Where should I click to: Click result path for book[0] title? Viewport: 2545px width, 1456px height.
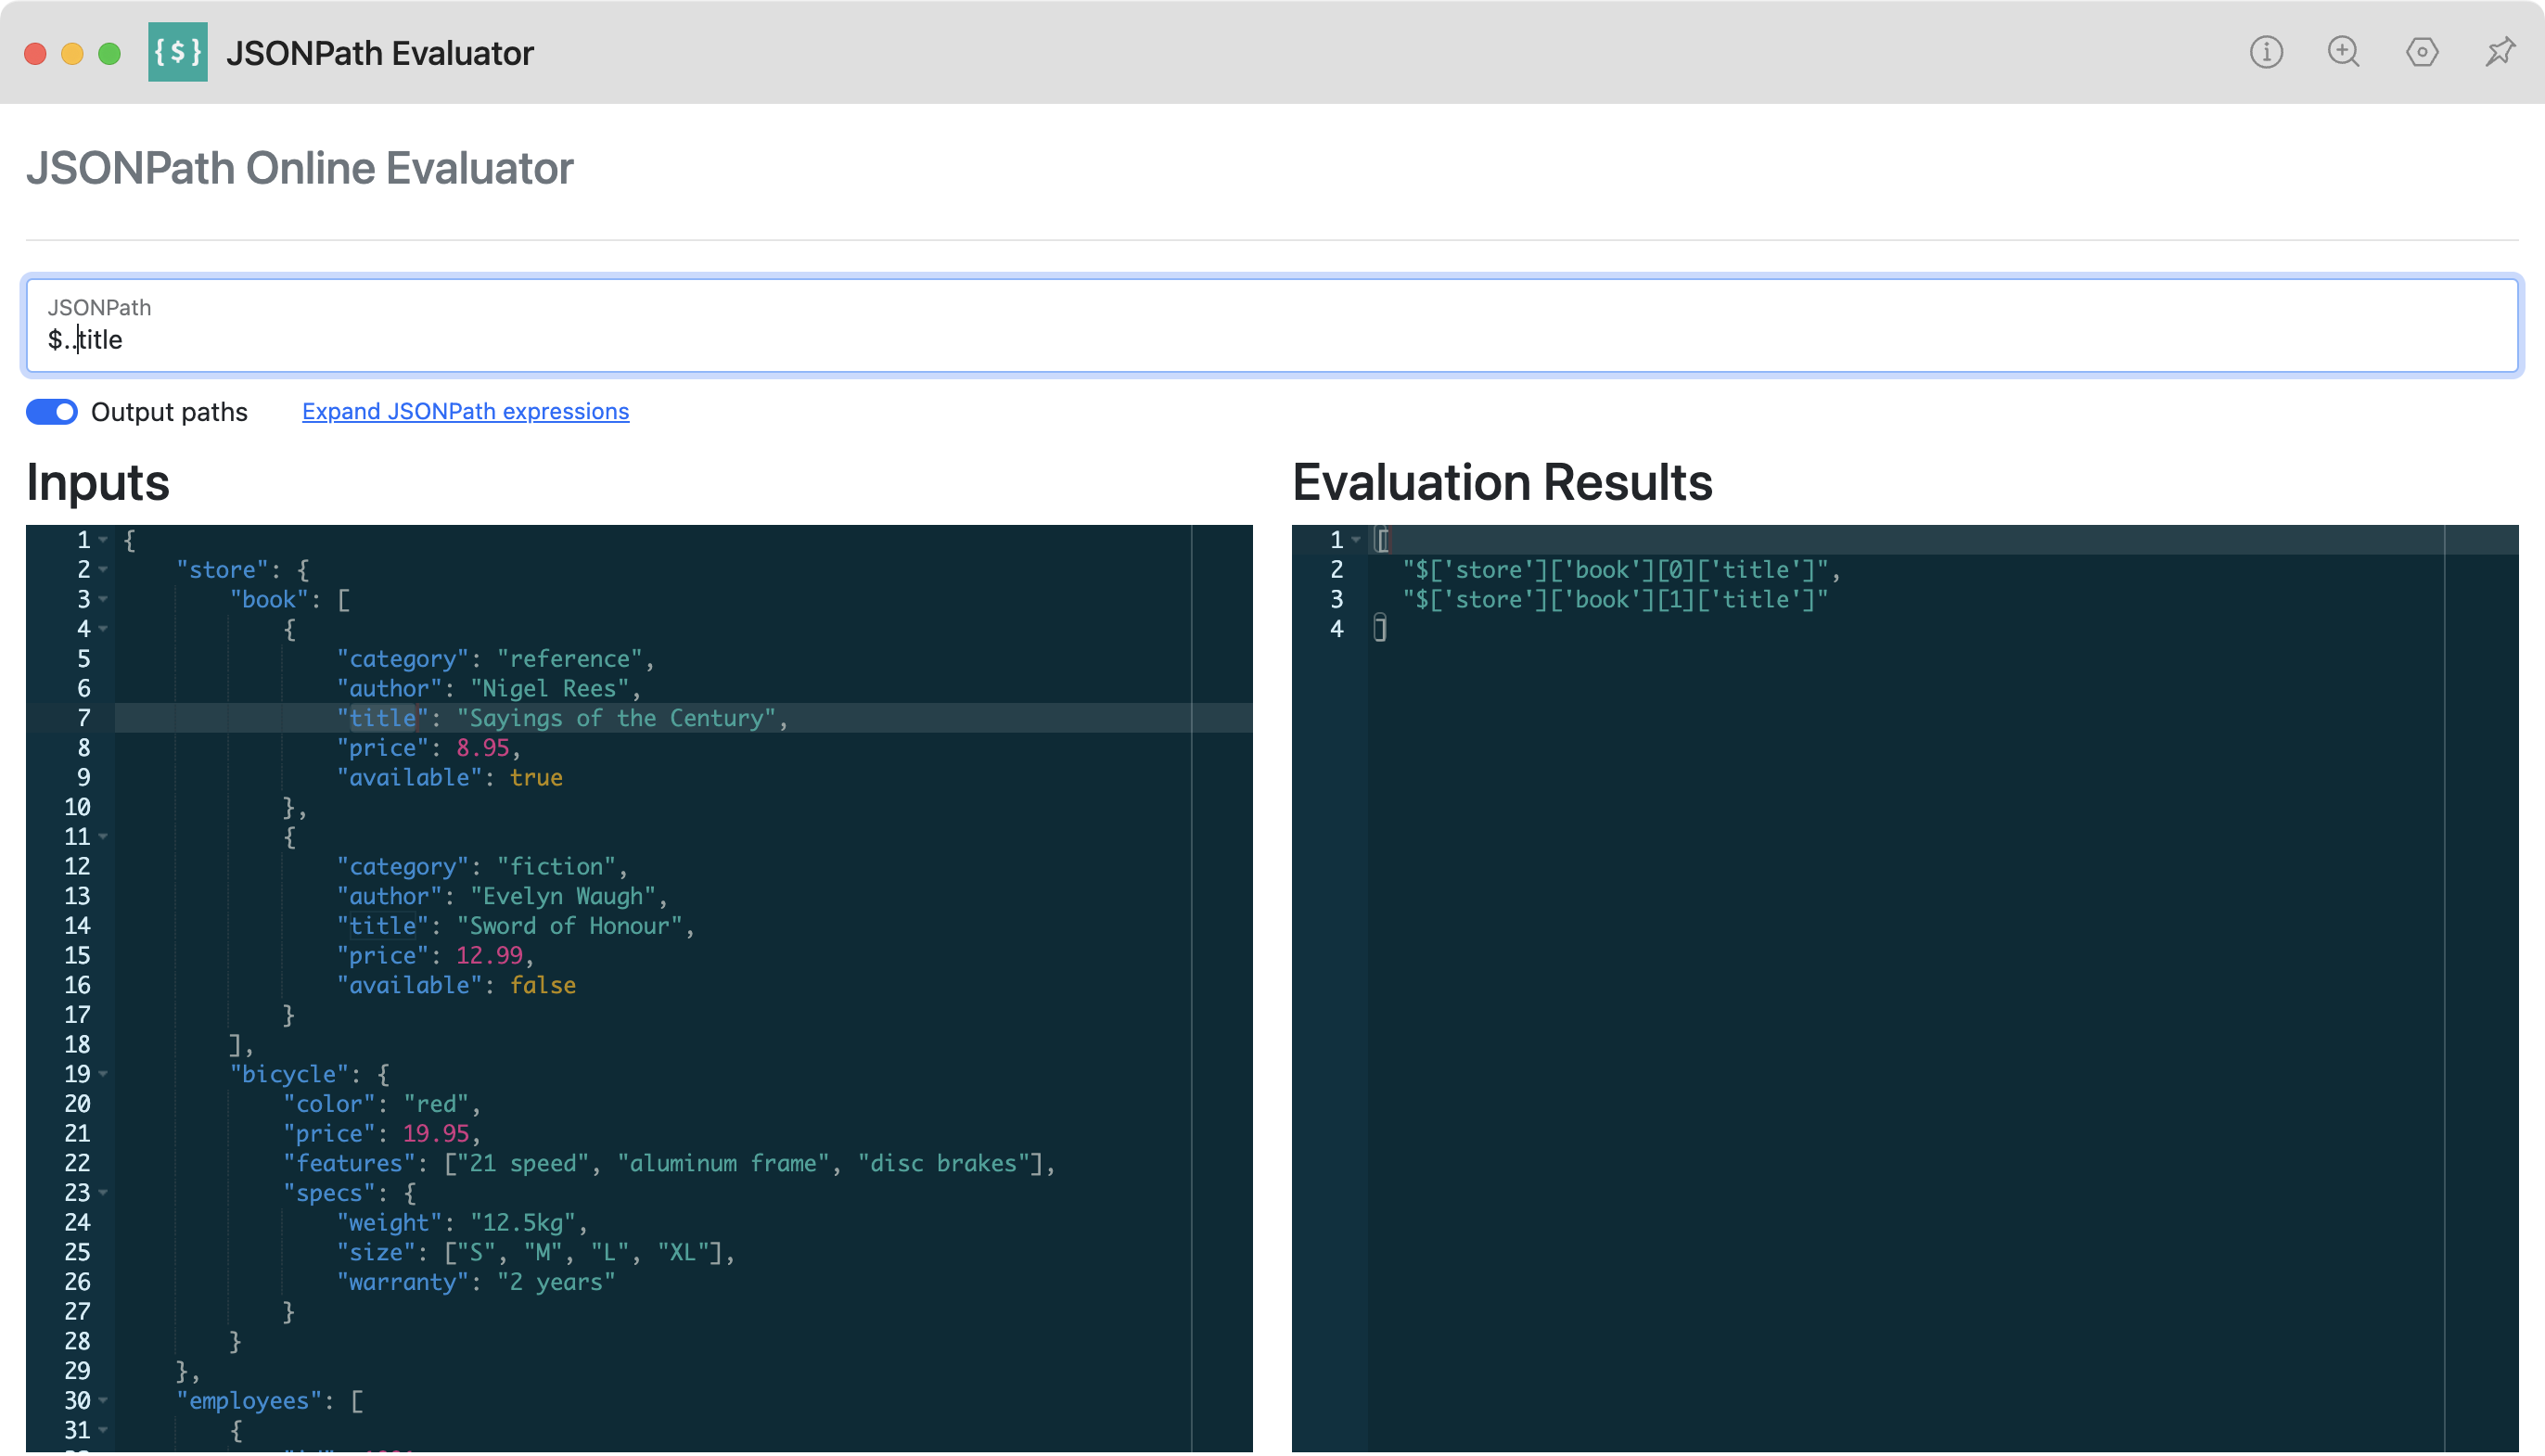[1616, 570]
